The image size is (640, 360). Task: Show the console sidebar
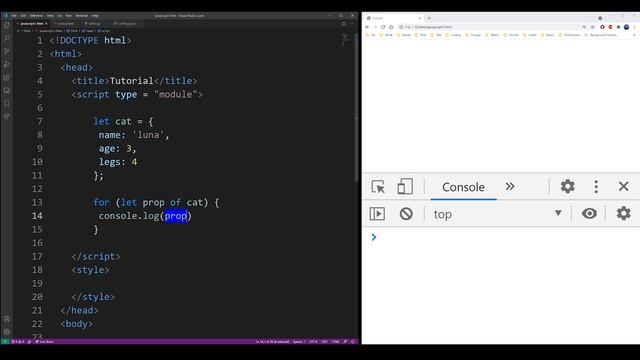pyautogui.click(x=377, y=213)
